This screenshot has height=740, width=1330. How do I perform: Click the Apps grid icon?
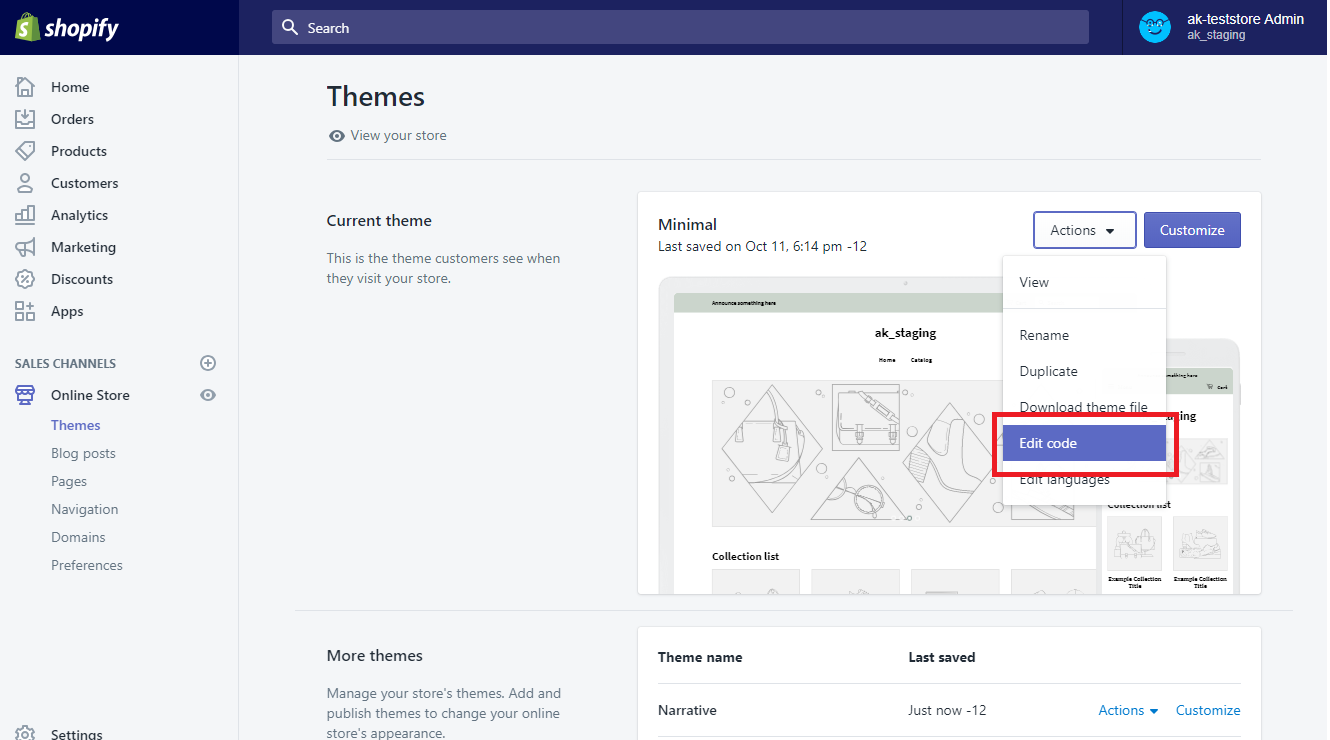(25, 311)
